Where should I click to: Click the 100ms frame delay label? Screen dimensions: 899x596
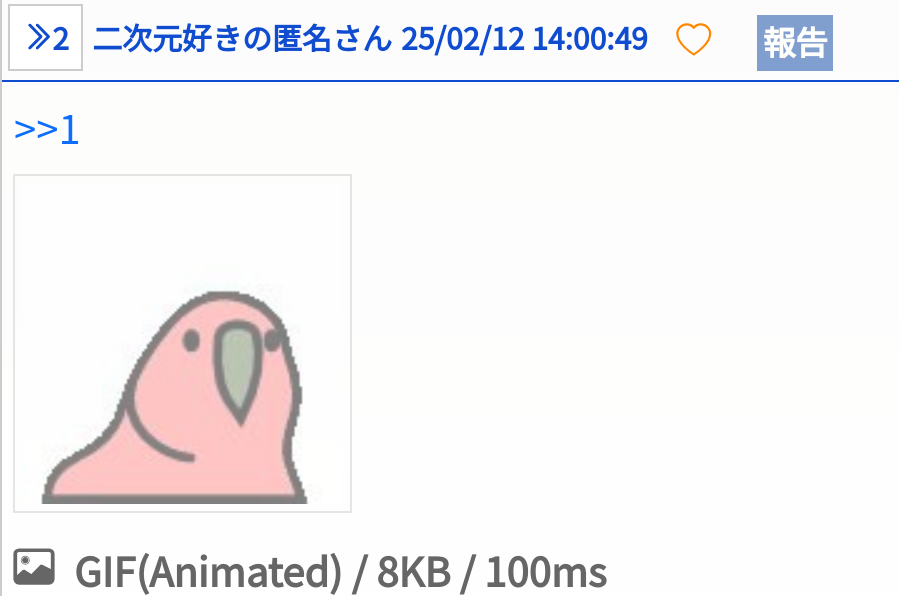pyautogui.click(x=546, y=572)
